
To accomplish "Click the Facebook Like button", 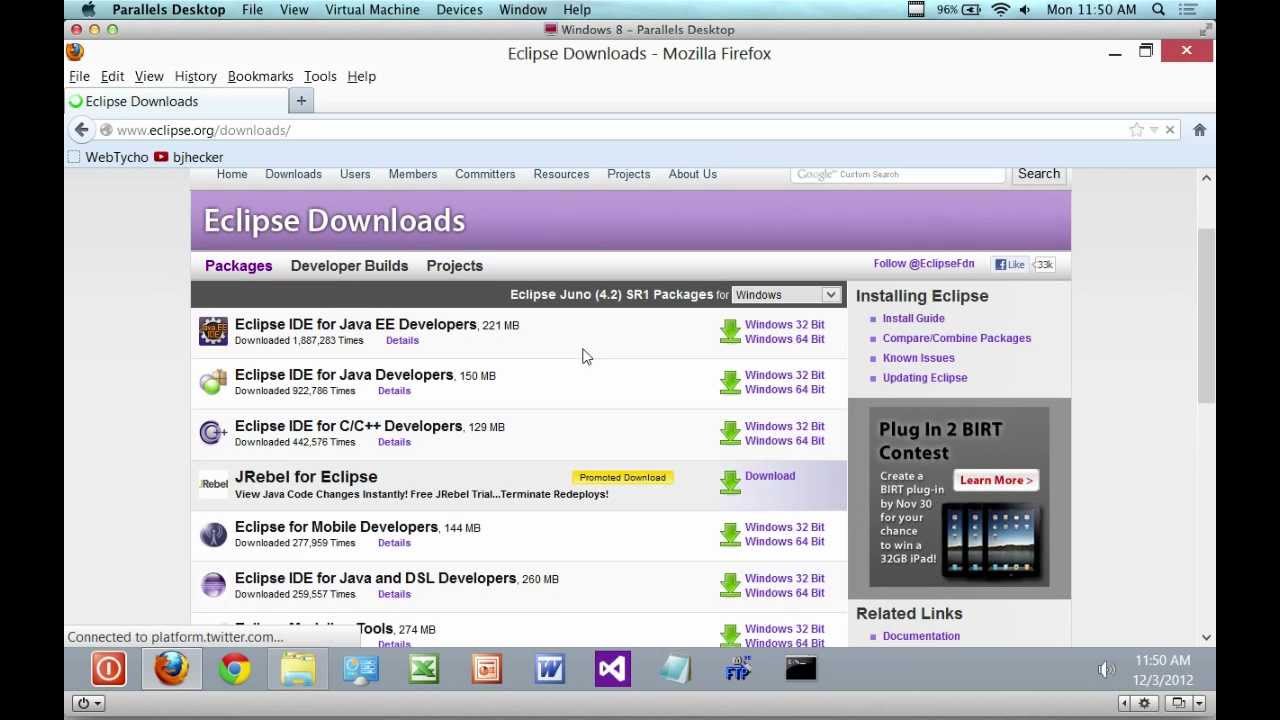I will click(1010, 264).
